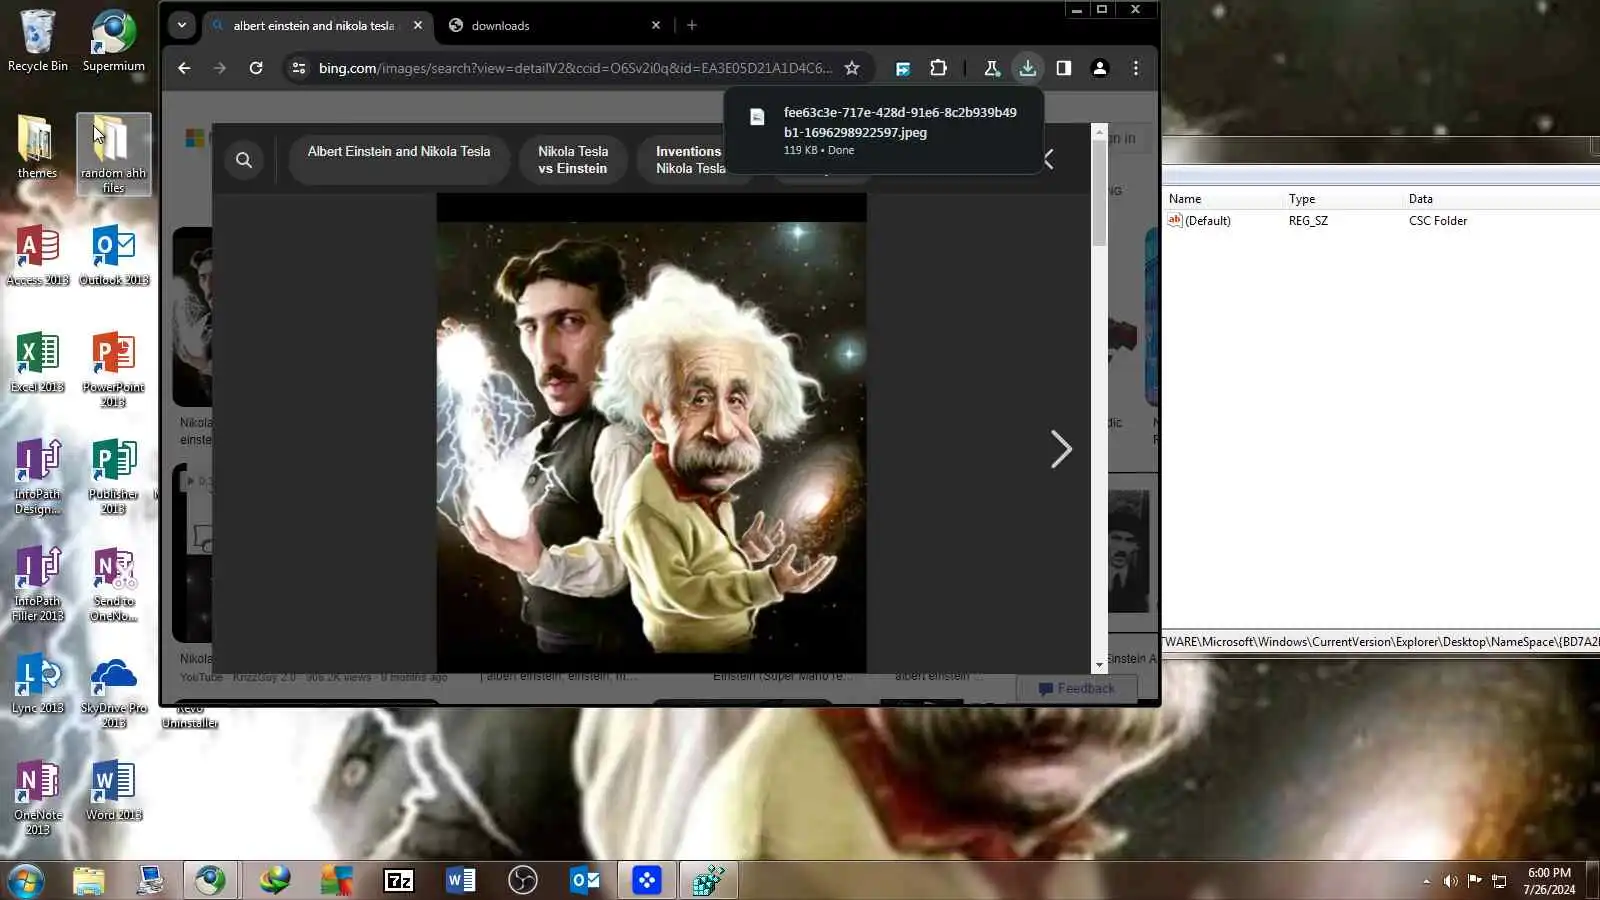Show hidden system tray icons
The image size is (1600, 900).
coord(1426,881)
